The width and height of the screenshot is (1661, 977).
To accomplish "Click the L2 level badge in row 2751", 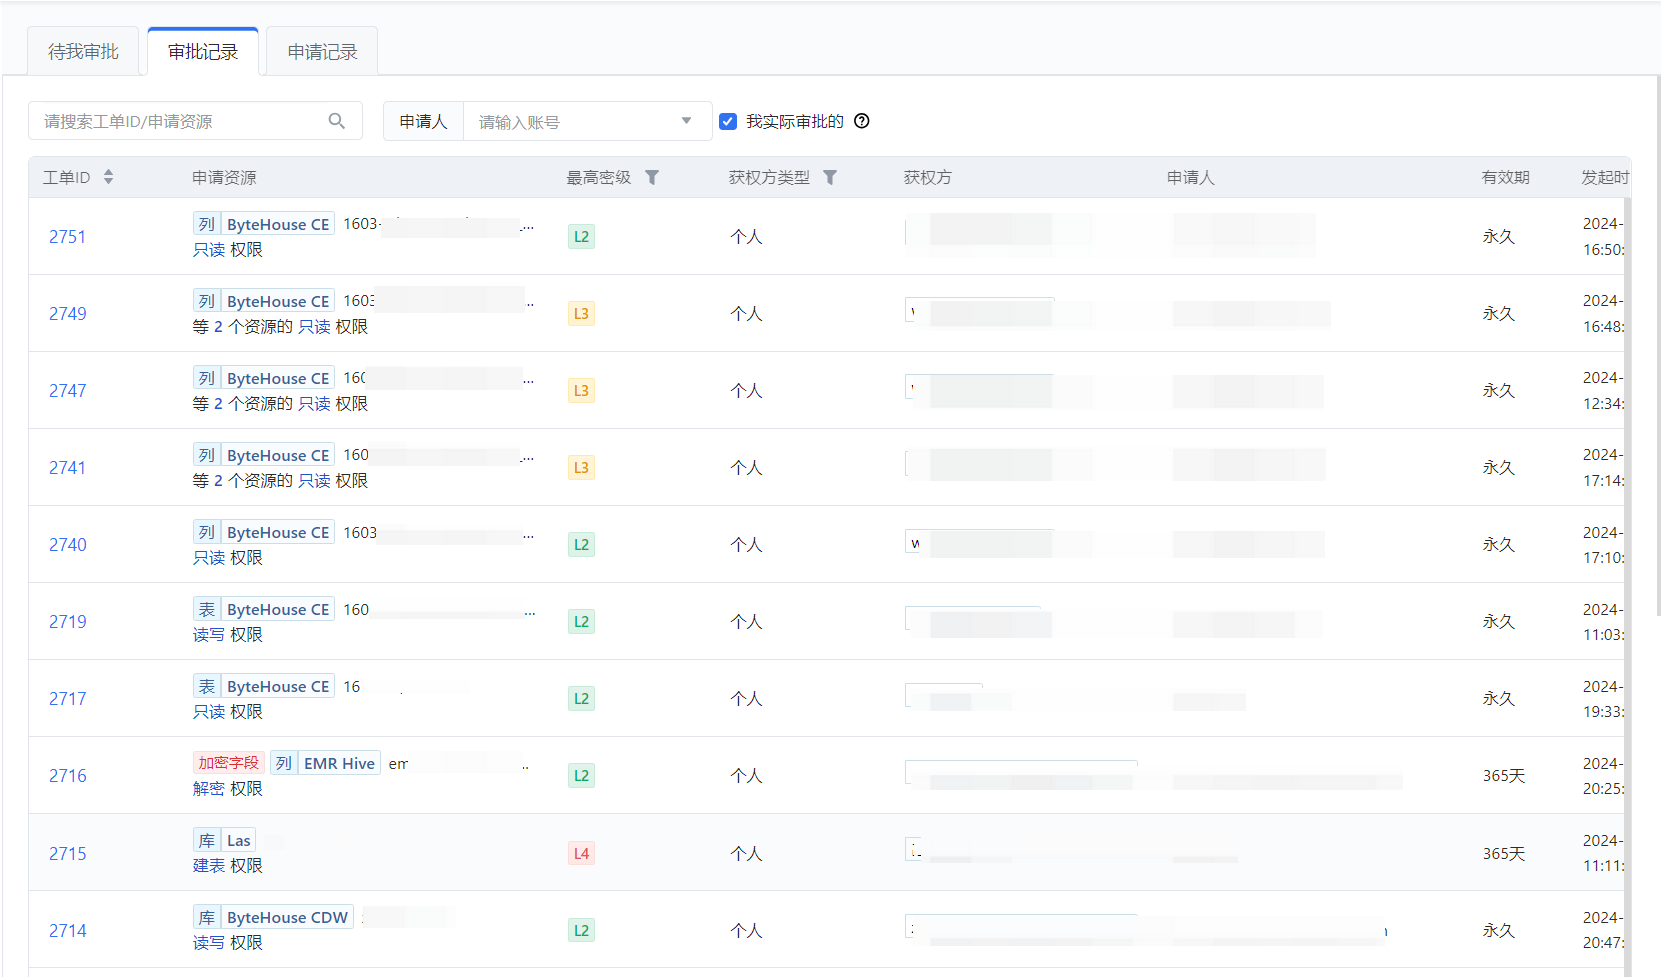I will pos(581,237).
